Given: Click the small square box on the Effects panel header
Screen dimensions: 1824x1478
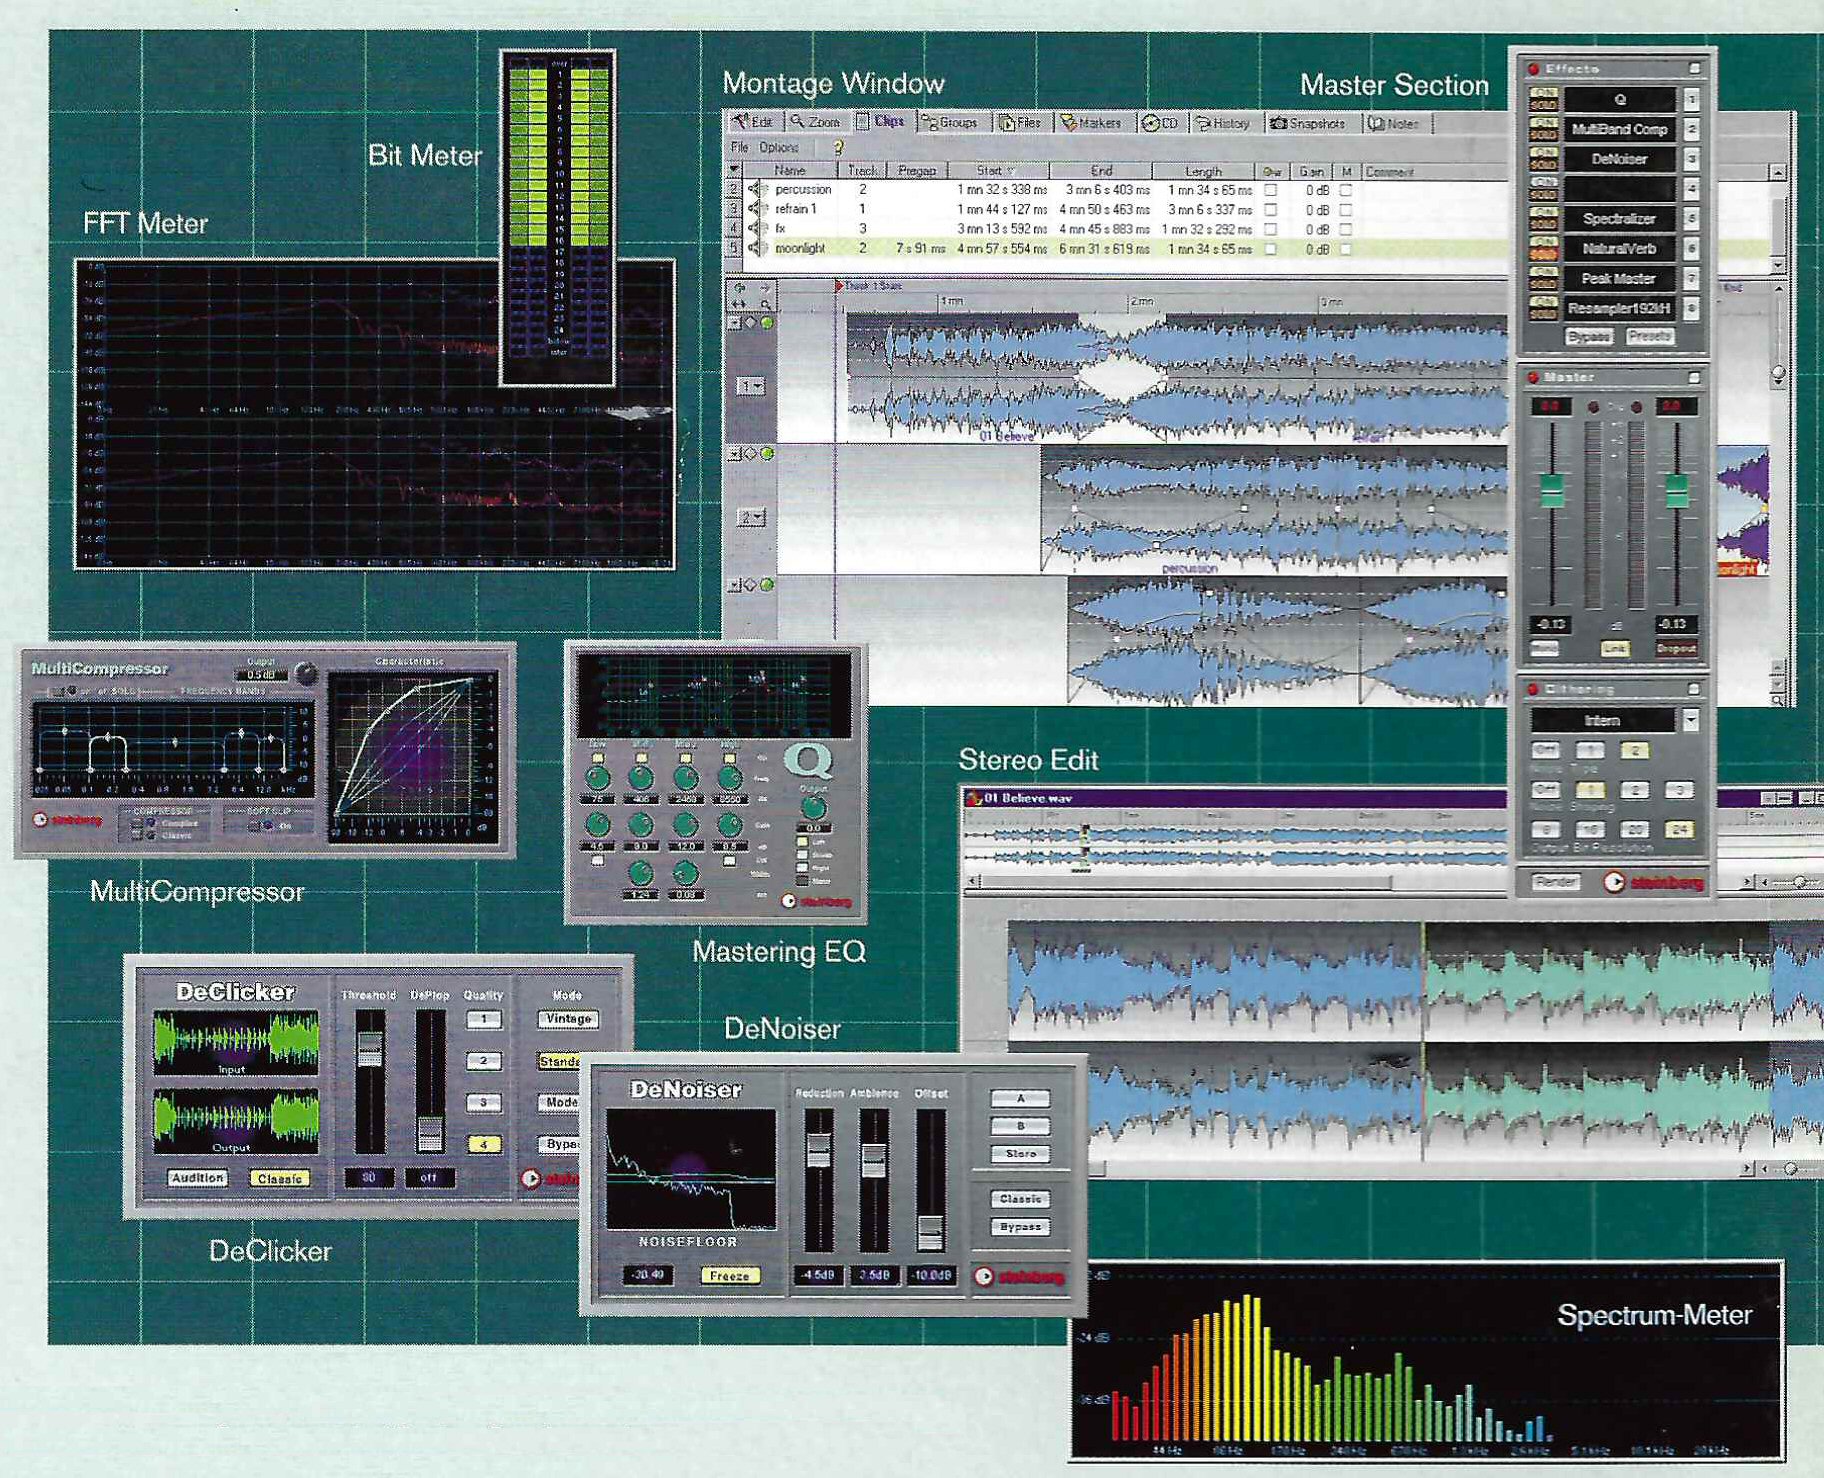Looking at the screenshot, I should point(1694,68).
